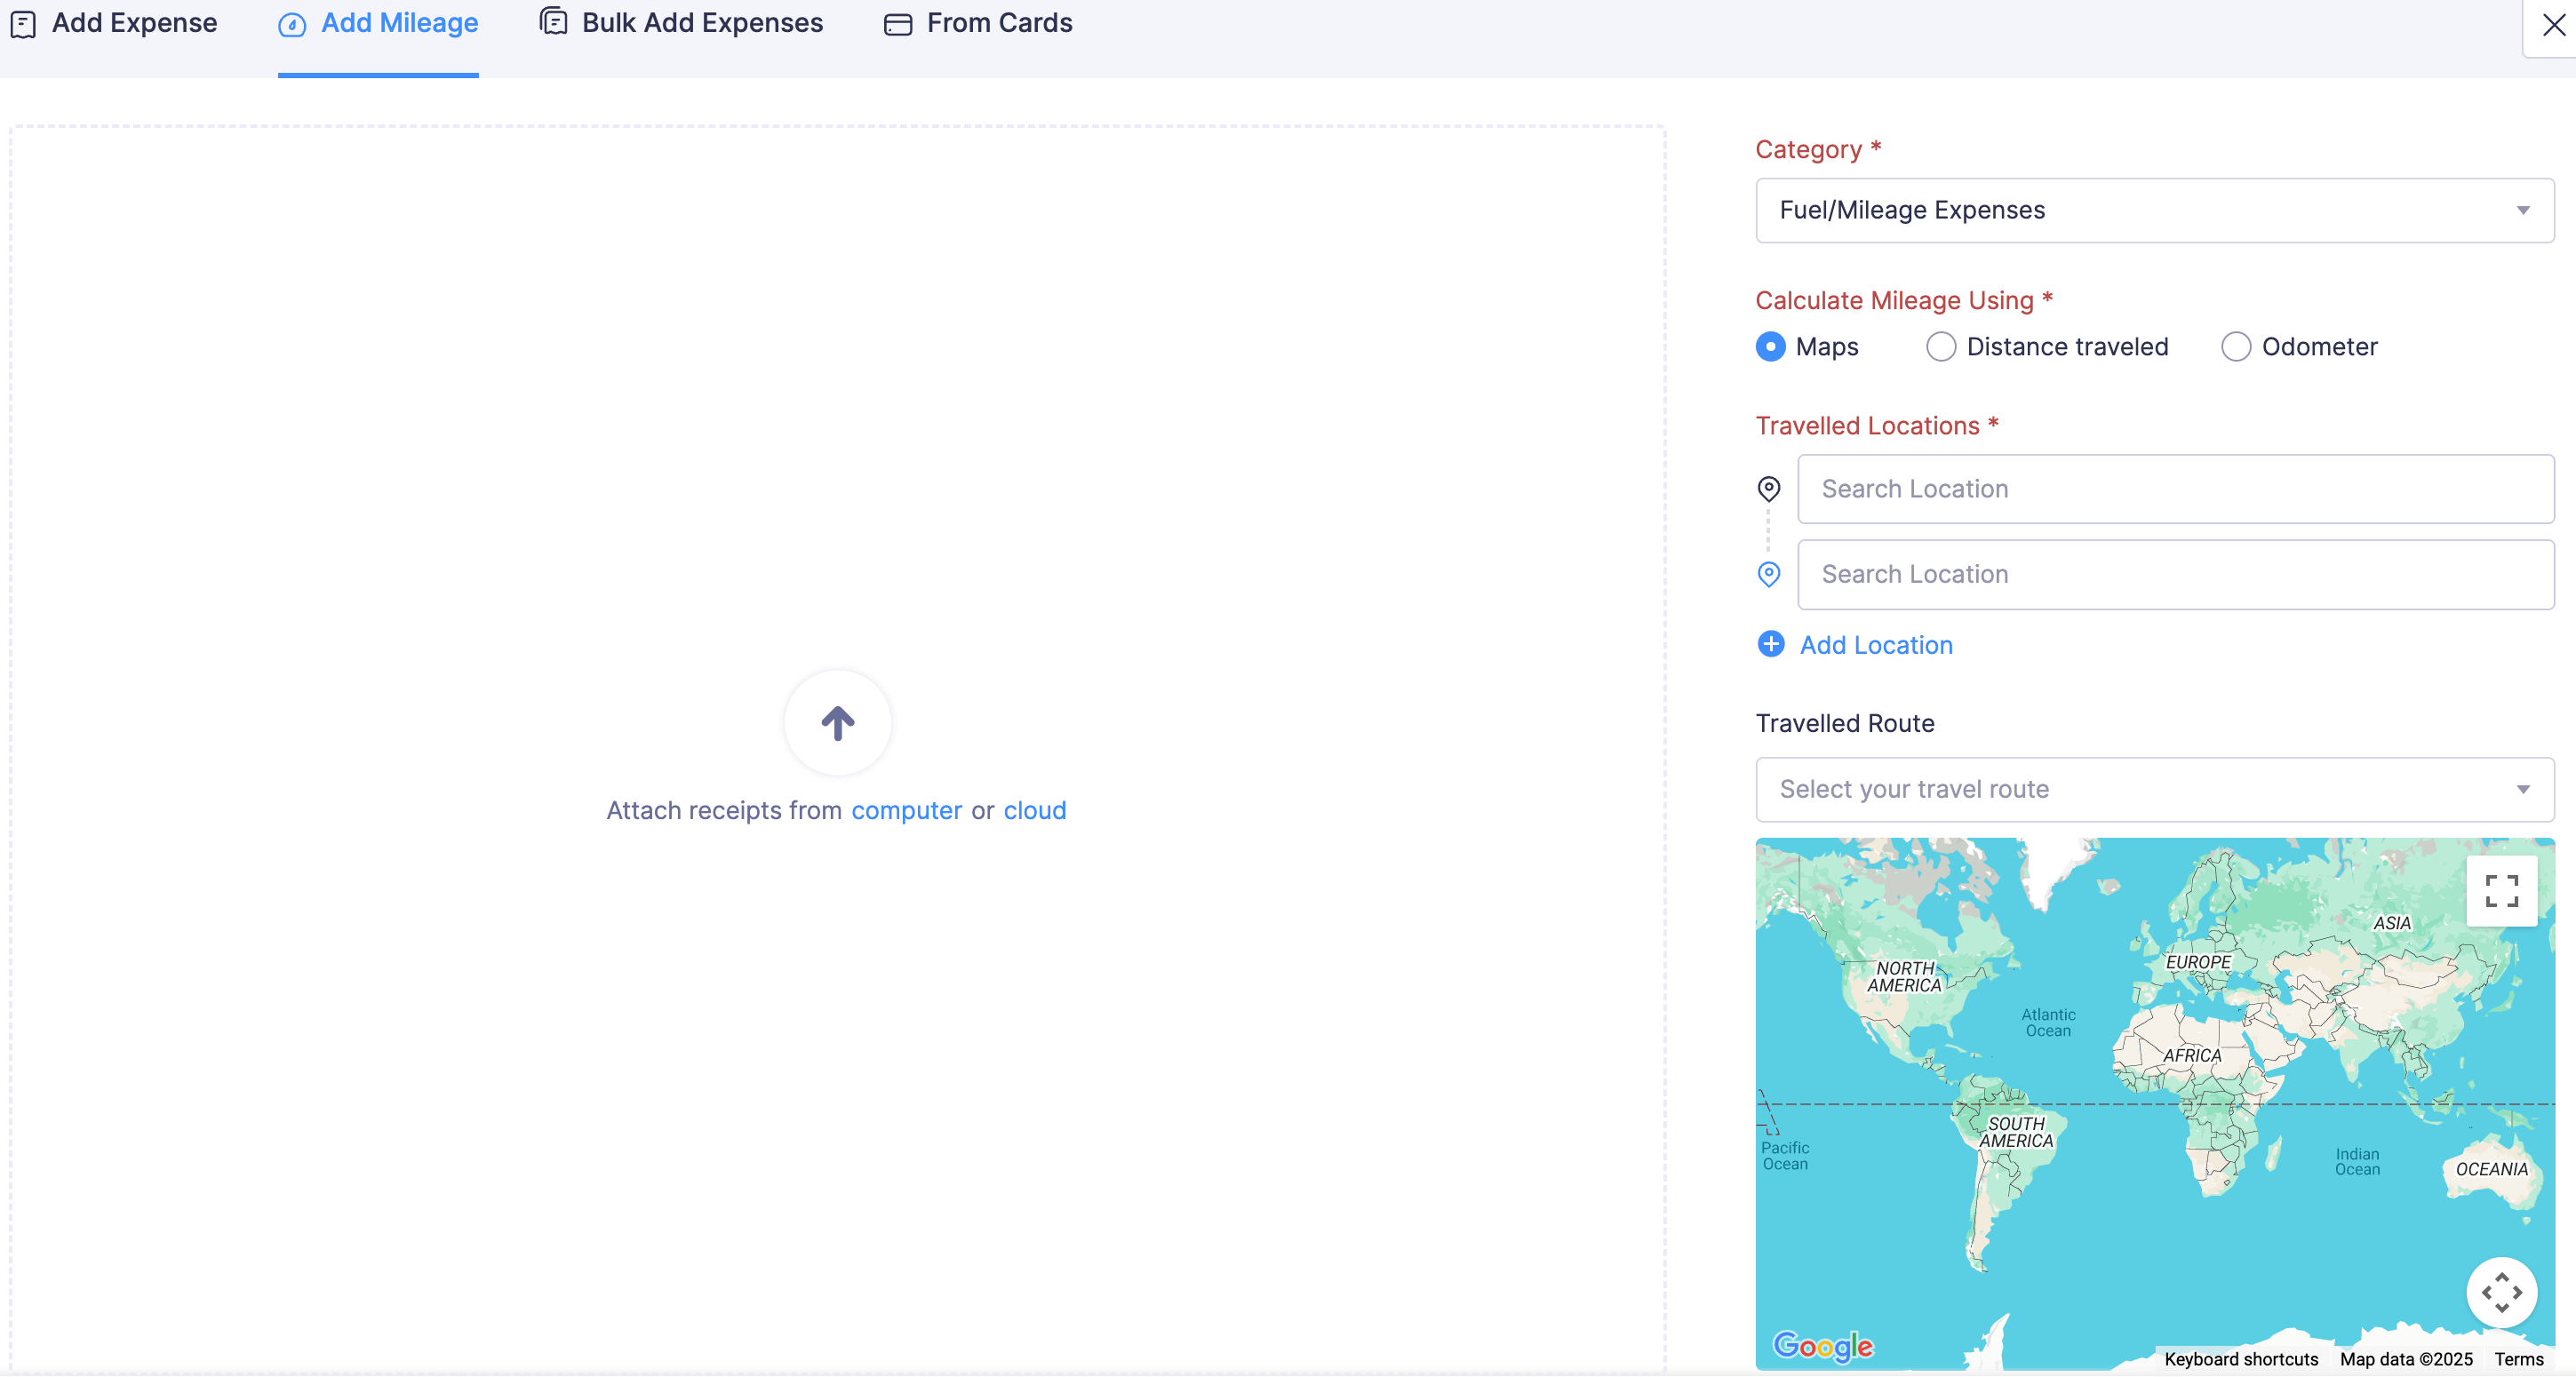This screenshot has width=2576, height=1377.
Task: Click the cloud link to attach receipts
Action: pyautogui.click(x=1034, y=810)
